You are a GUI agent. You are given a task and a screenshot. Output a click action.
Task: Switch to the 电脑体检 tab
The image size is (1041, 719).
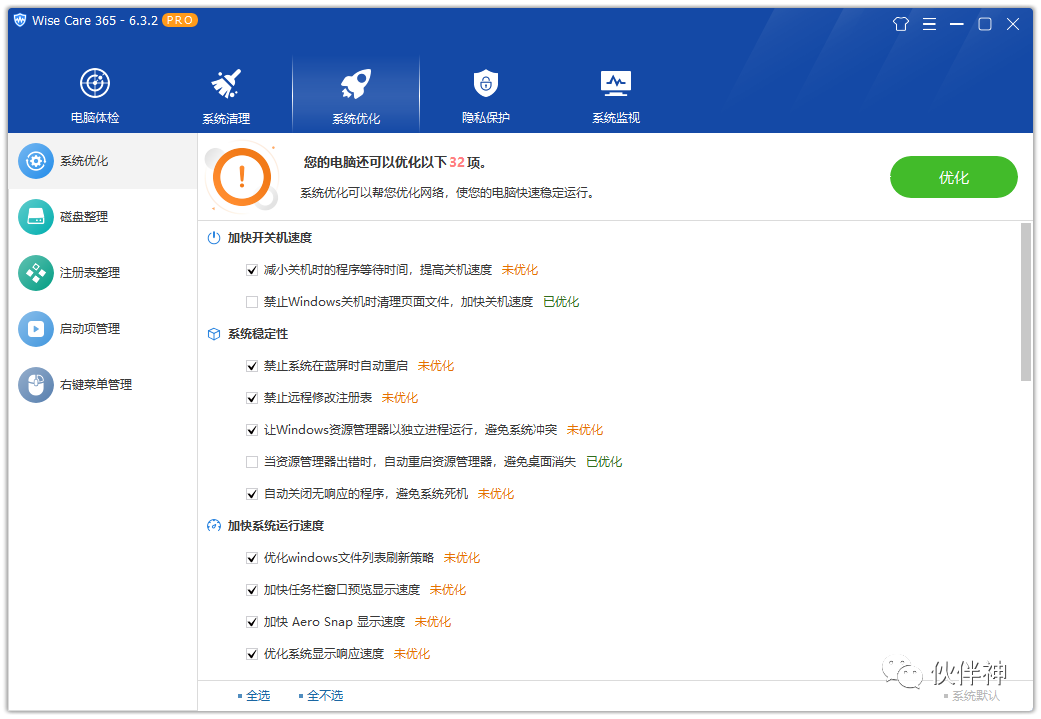tap(95, 93)
